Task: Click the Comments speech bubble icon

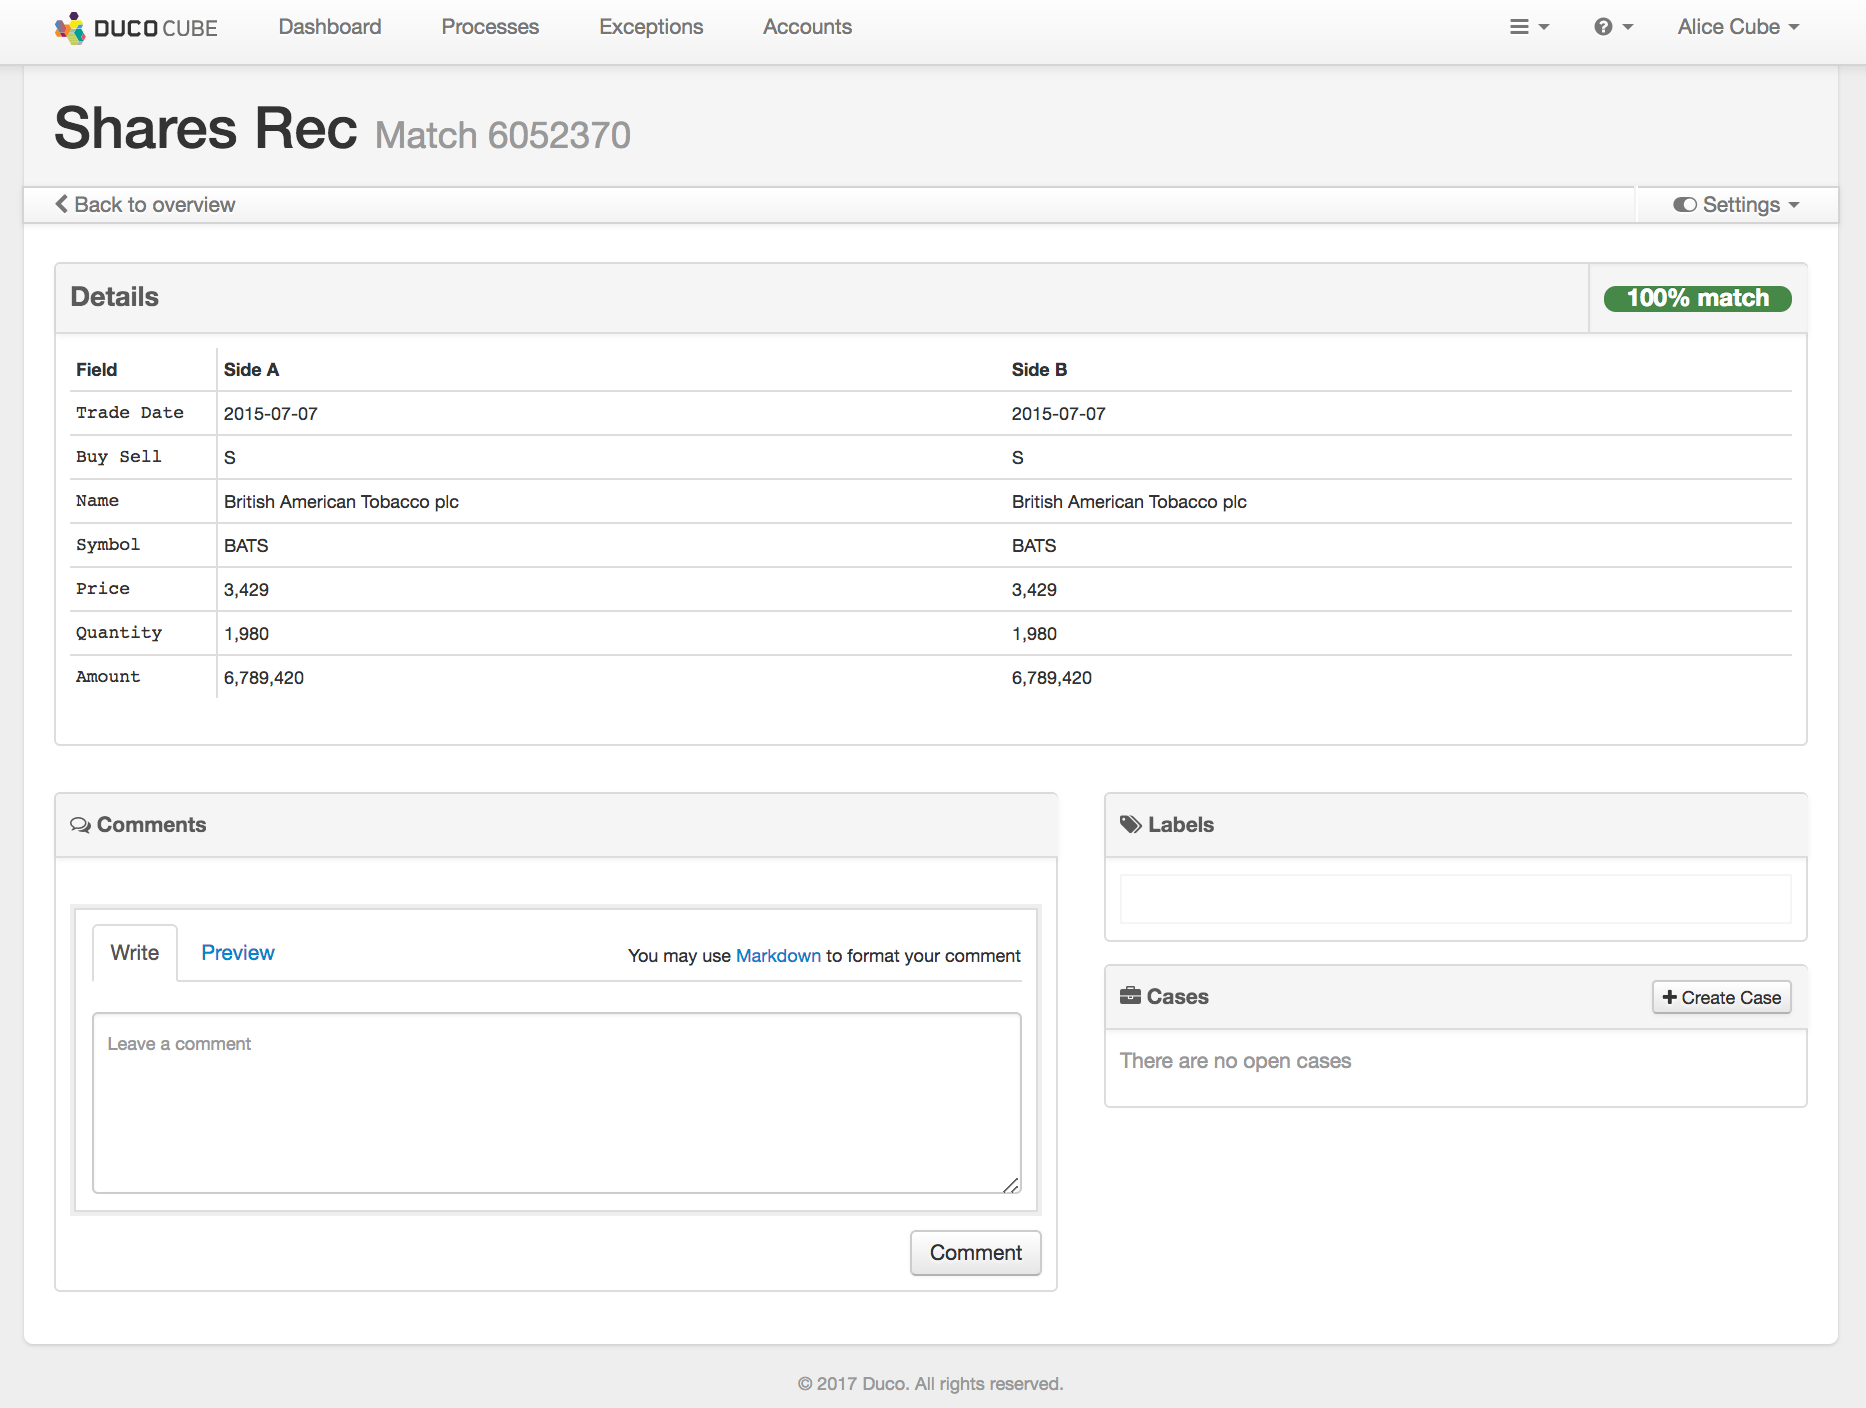Action: (x=80, y=825)
